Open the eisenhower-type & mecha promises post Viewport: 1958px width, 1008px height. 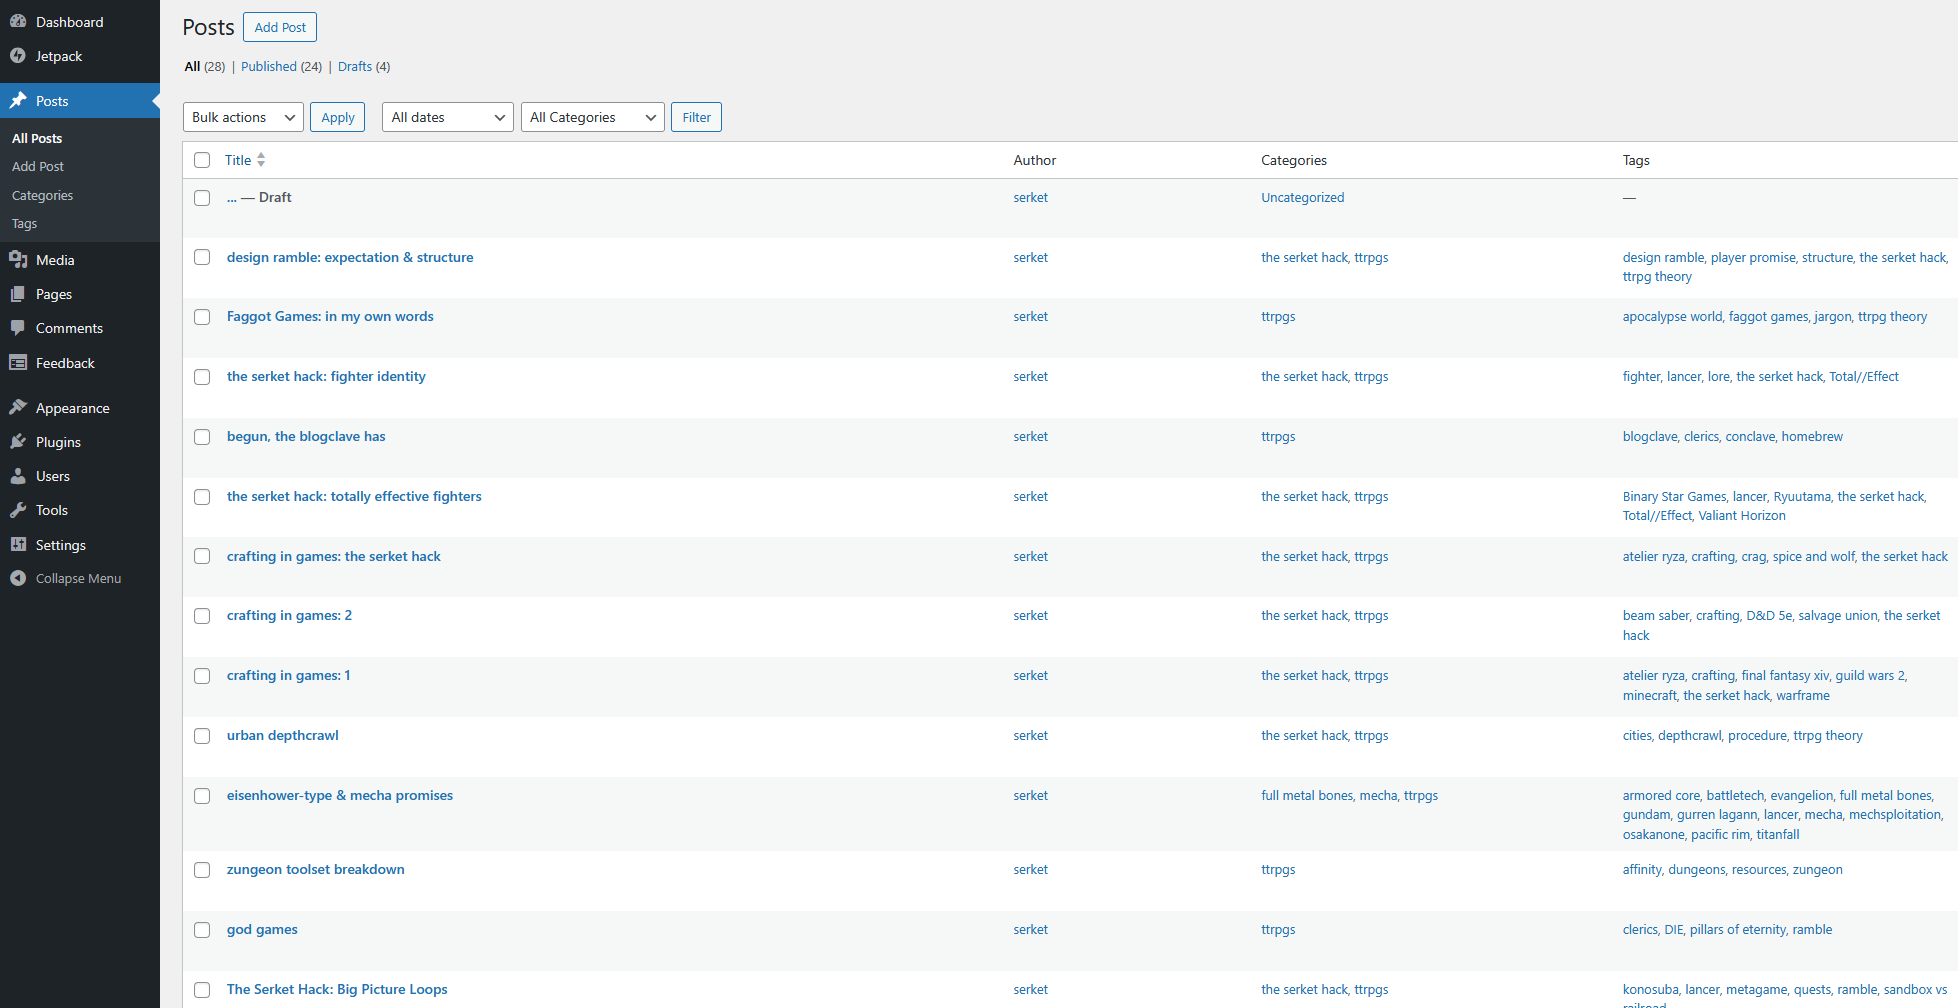click(x=340, y=795)
